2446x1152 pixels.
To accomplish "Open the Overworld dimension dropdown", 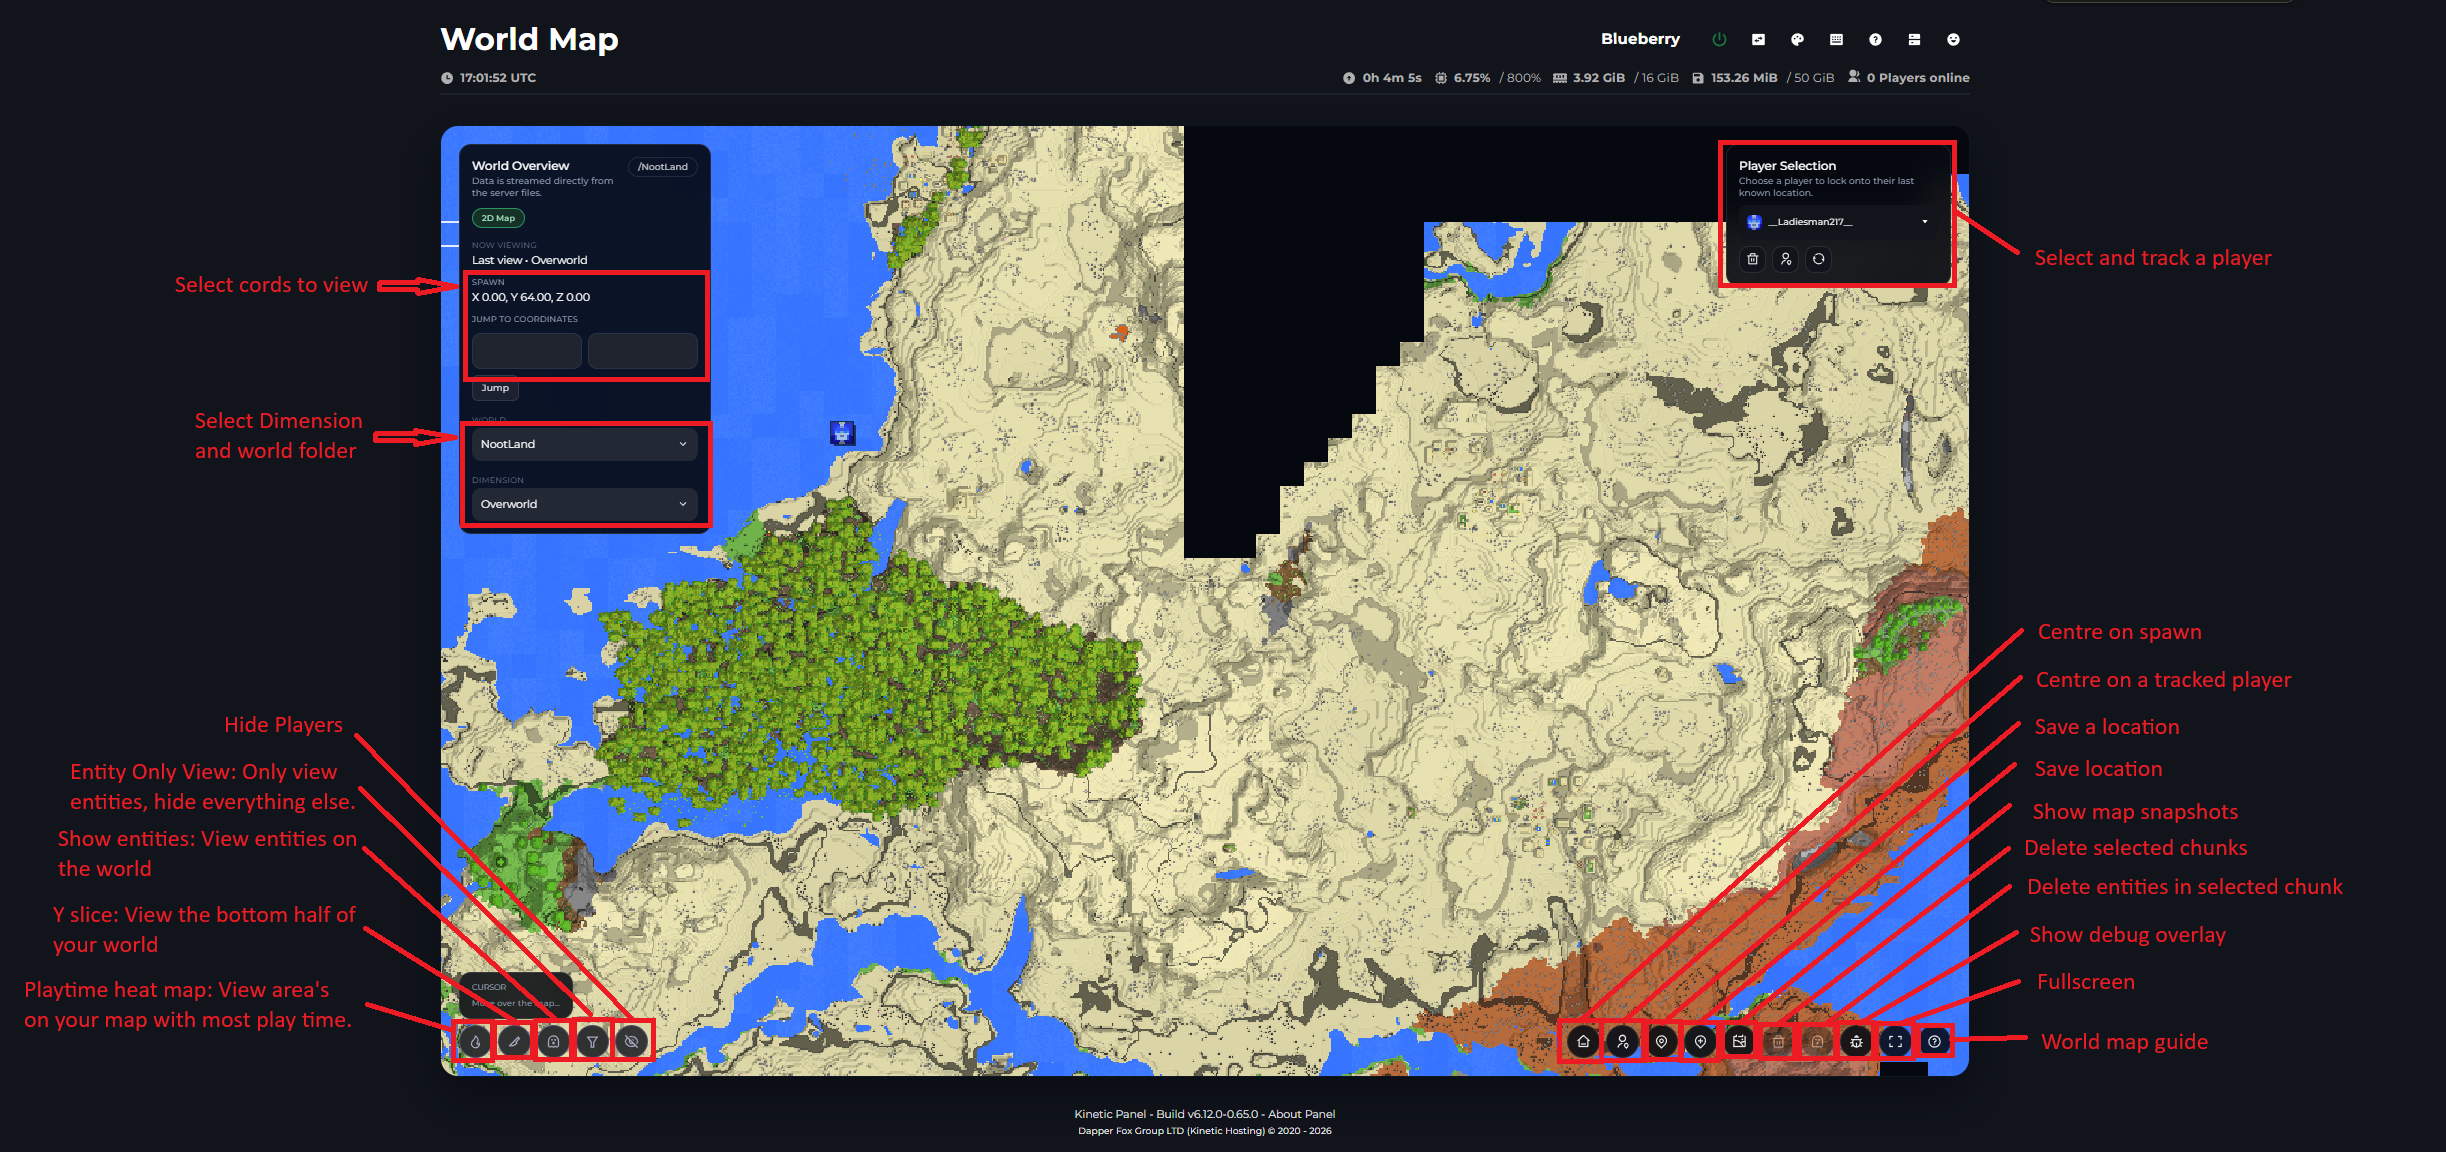I will point(584,504).
